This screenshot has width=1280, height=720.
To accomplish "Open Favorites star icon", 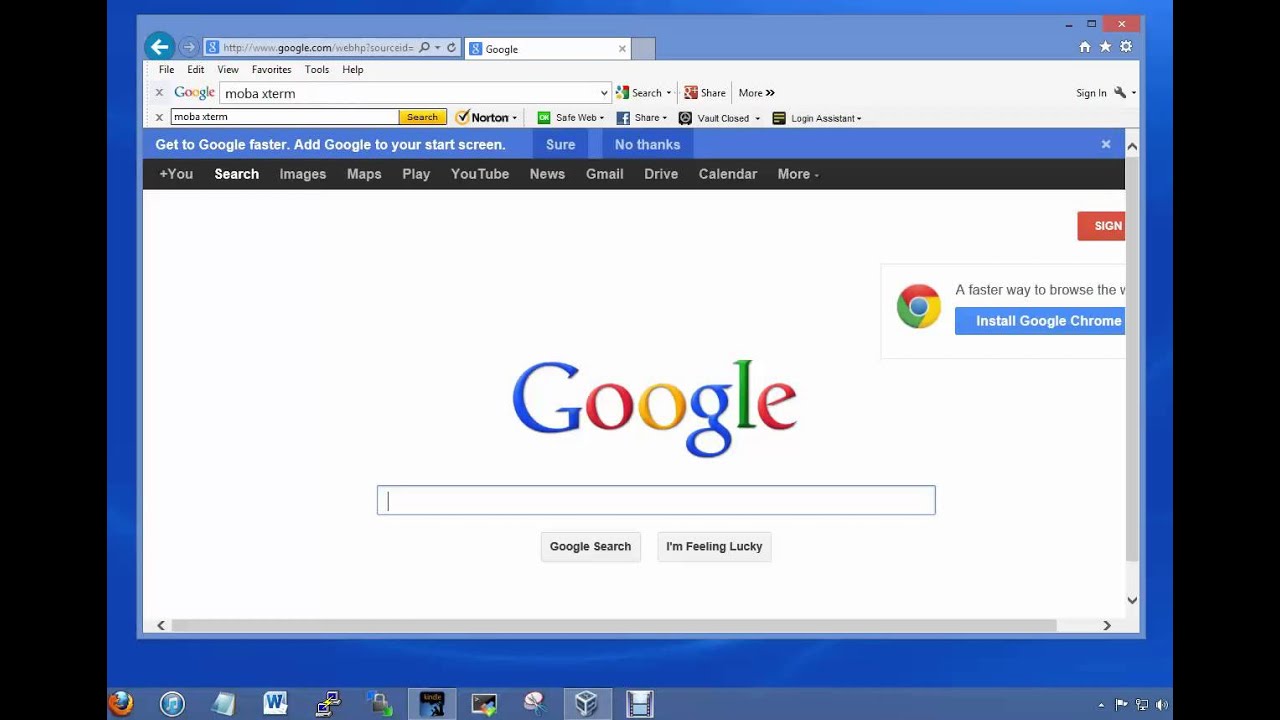I will pyautogui.click(x=1105, y=47).
